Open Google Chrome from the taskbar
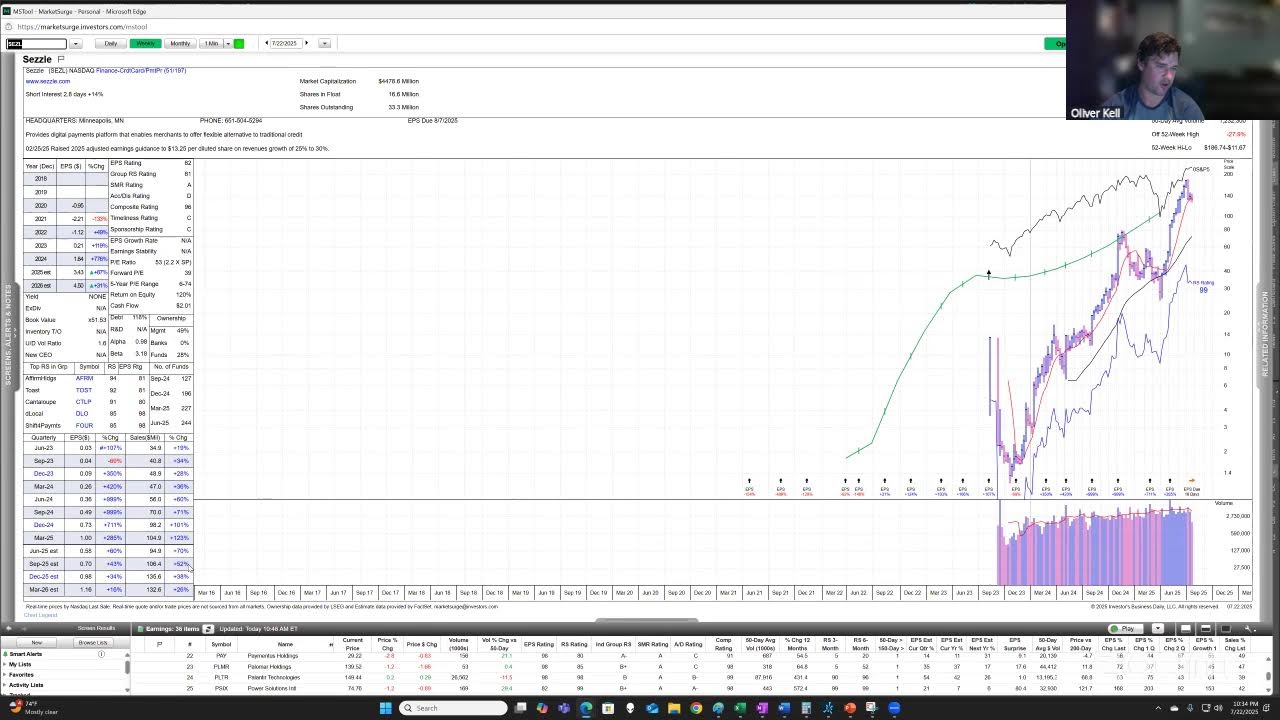Image resolution: width=1280 pixels, height=720 pixels. (x=696, y=708)
